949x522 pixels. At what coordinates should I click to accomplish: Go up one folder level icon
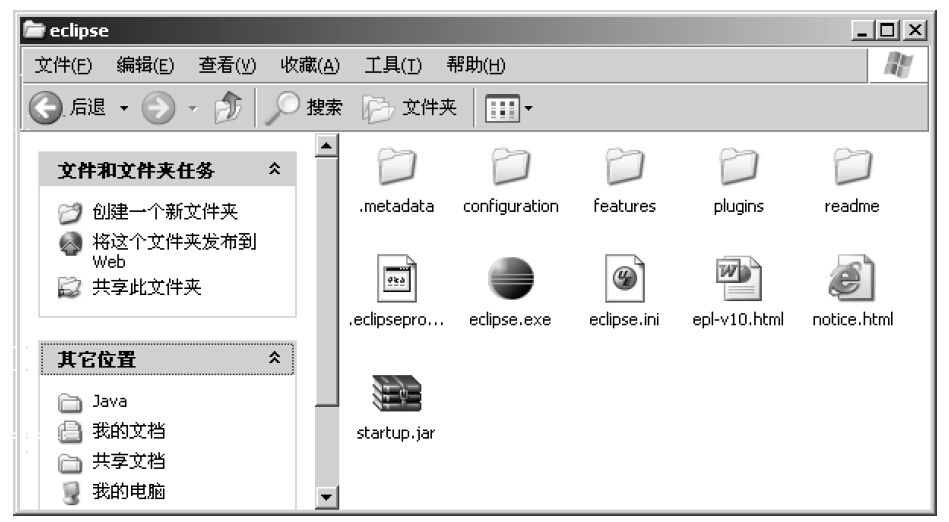point(228,108)
